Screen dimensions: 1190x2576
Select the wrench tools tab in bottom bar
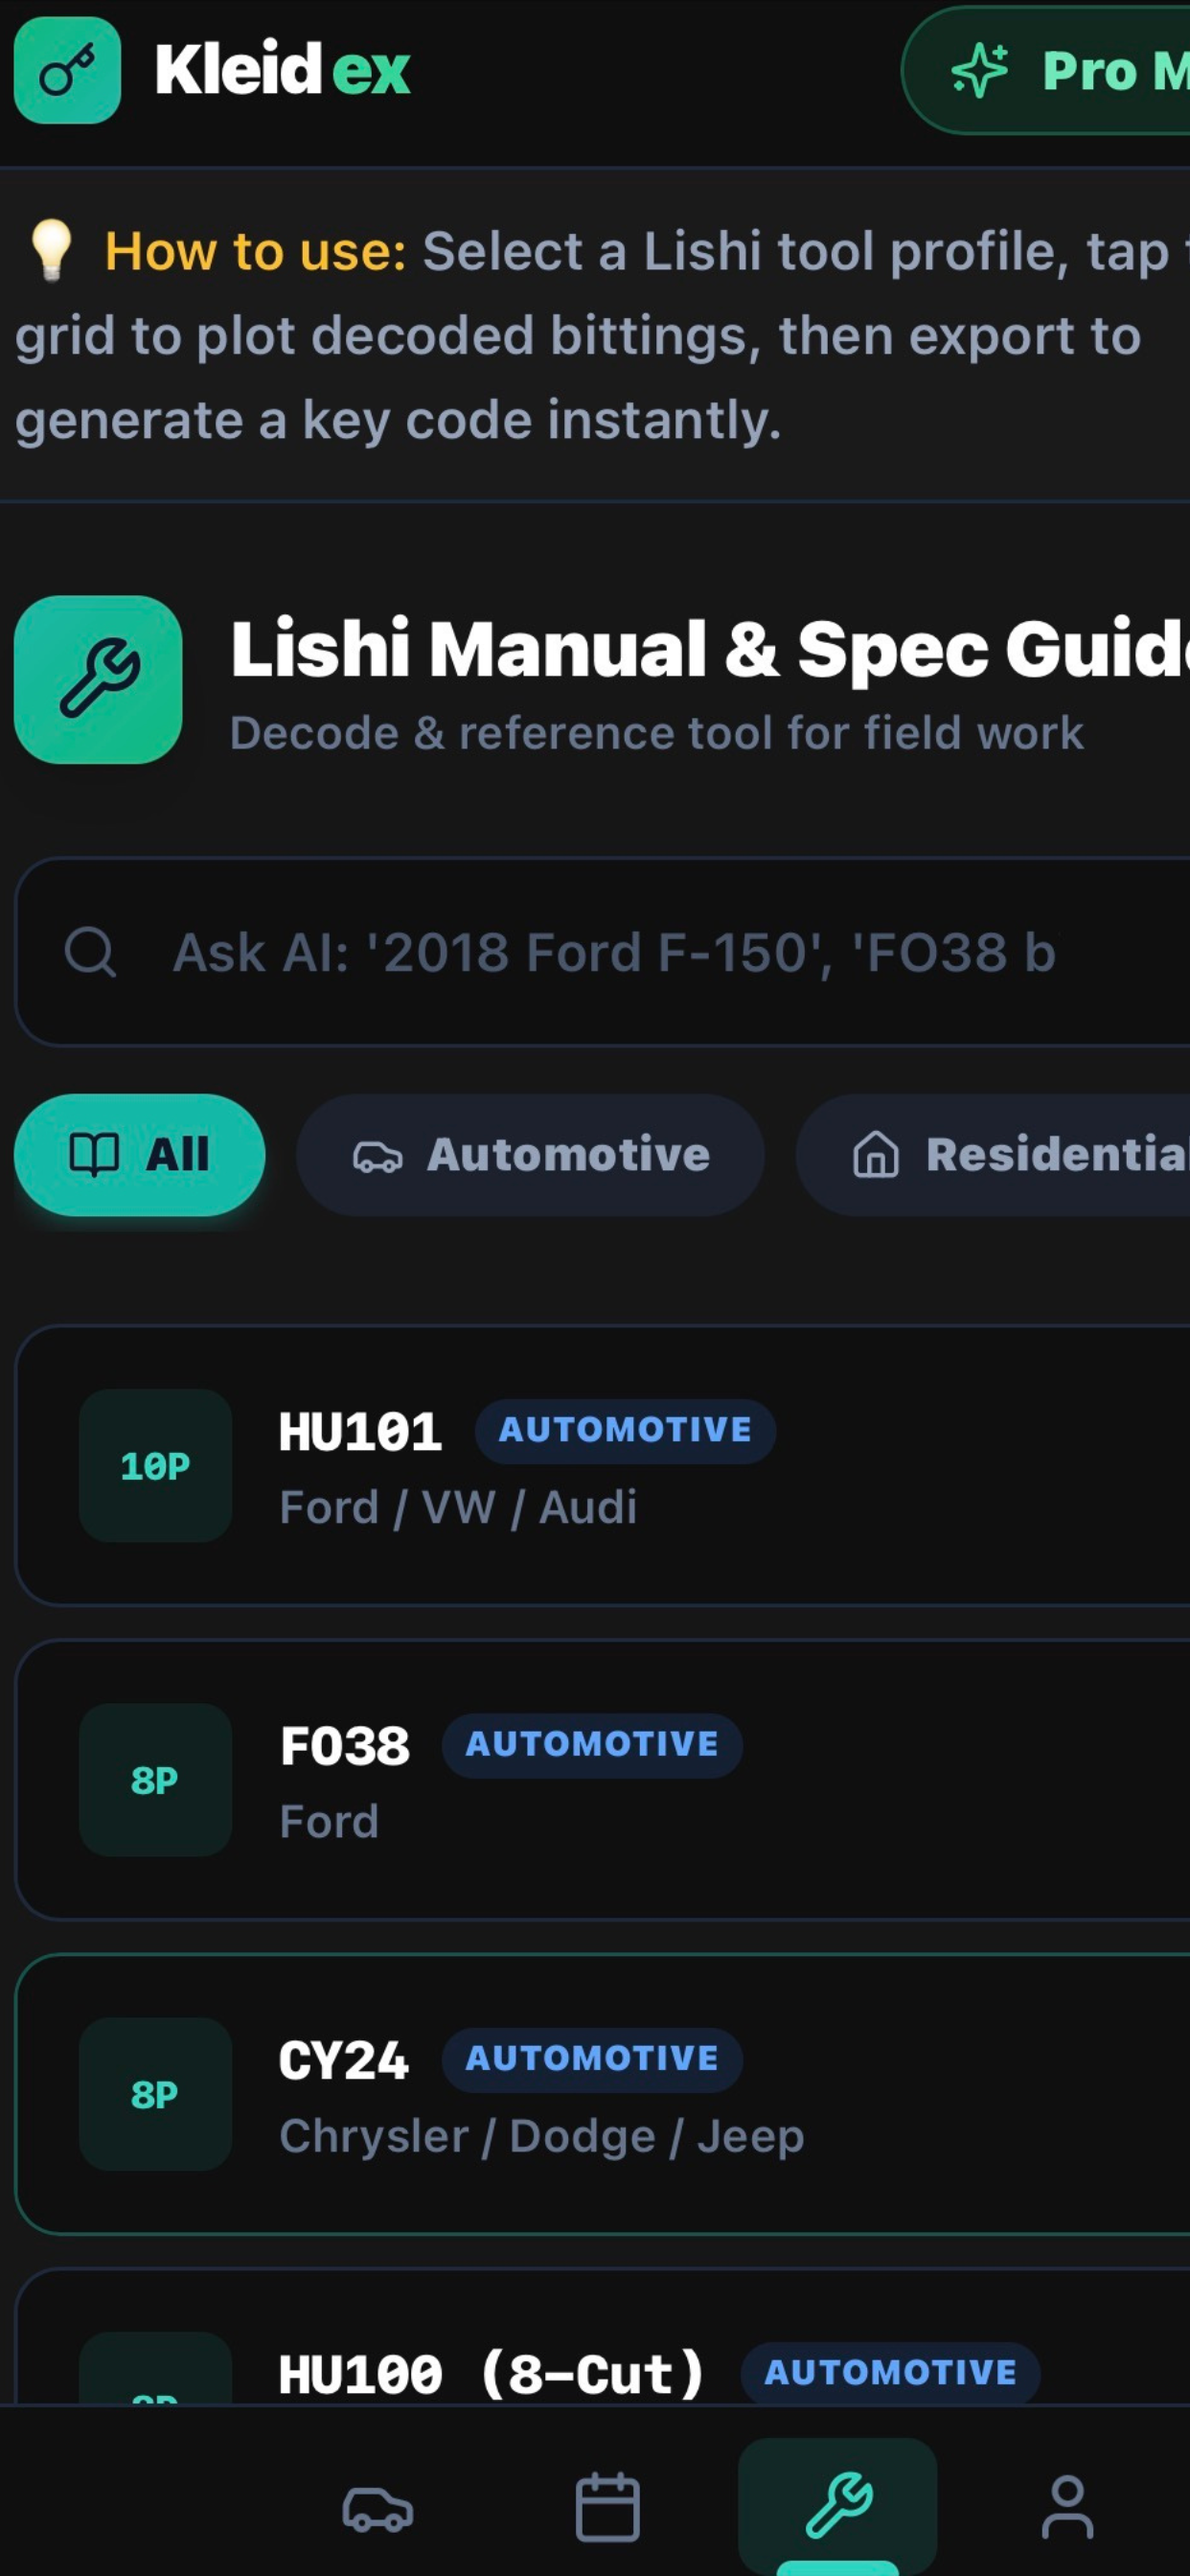(838, 2506)
